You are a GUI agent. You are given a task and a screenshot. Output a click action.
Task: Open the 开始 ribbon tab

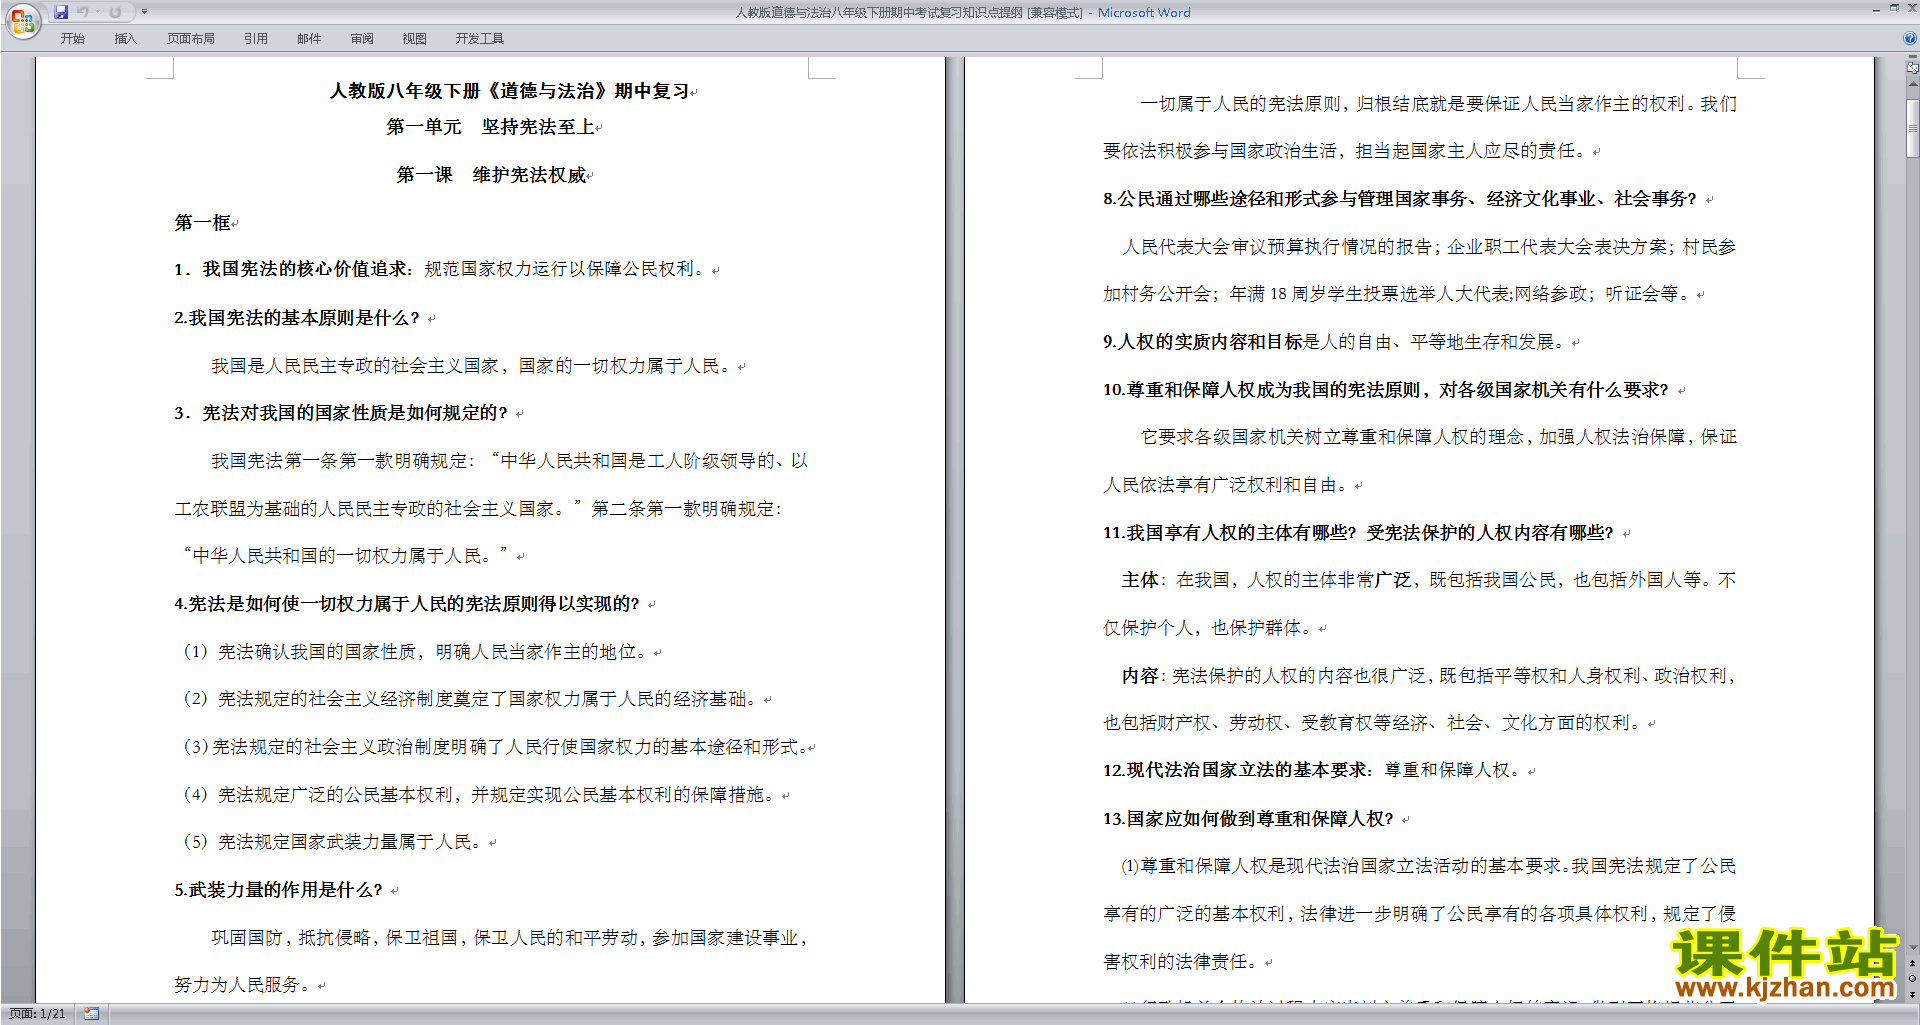(x=73, y=39)
